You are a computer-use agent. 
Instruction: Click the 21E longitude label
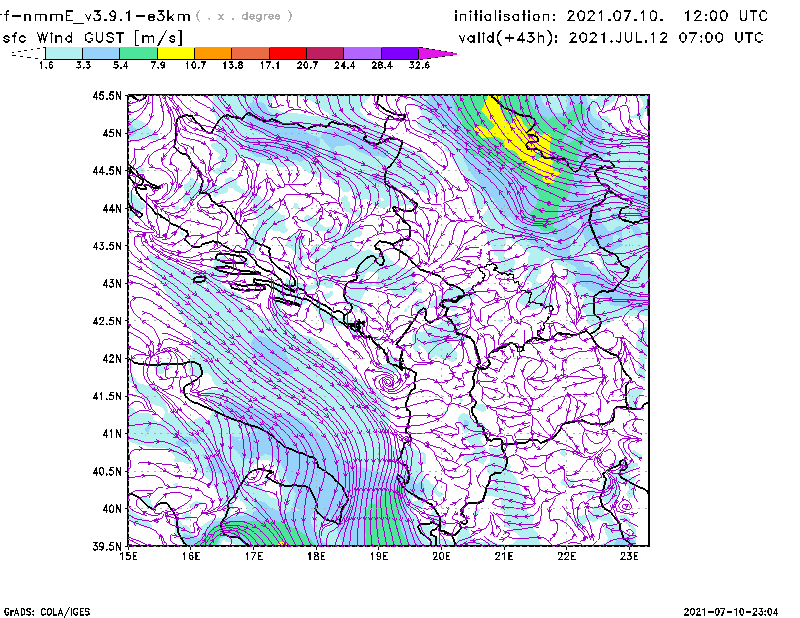coord(504,556)
